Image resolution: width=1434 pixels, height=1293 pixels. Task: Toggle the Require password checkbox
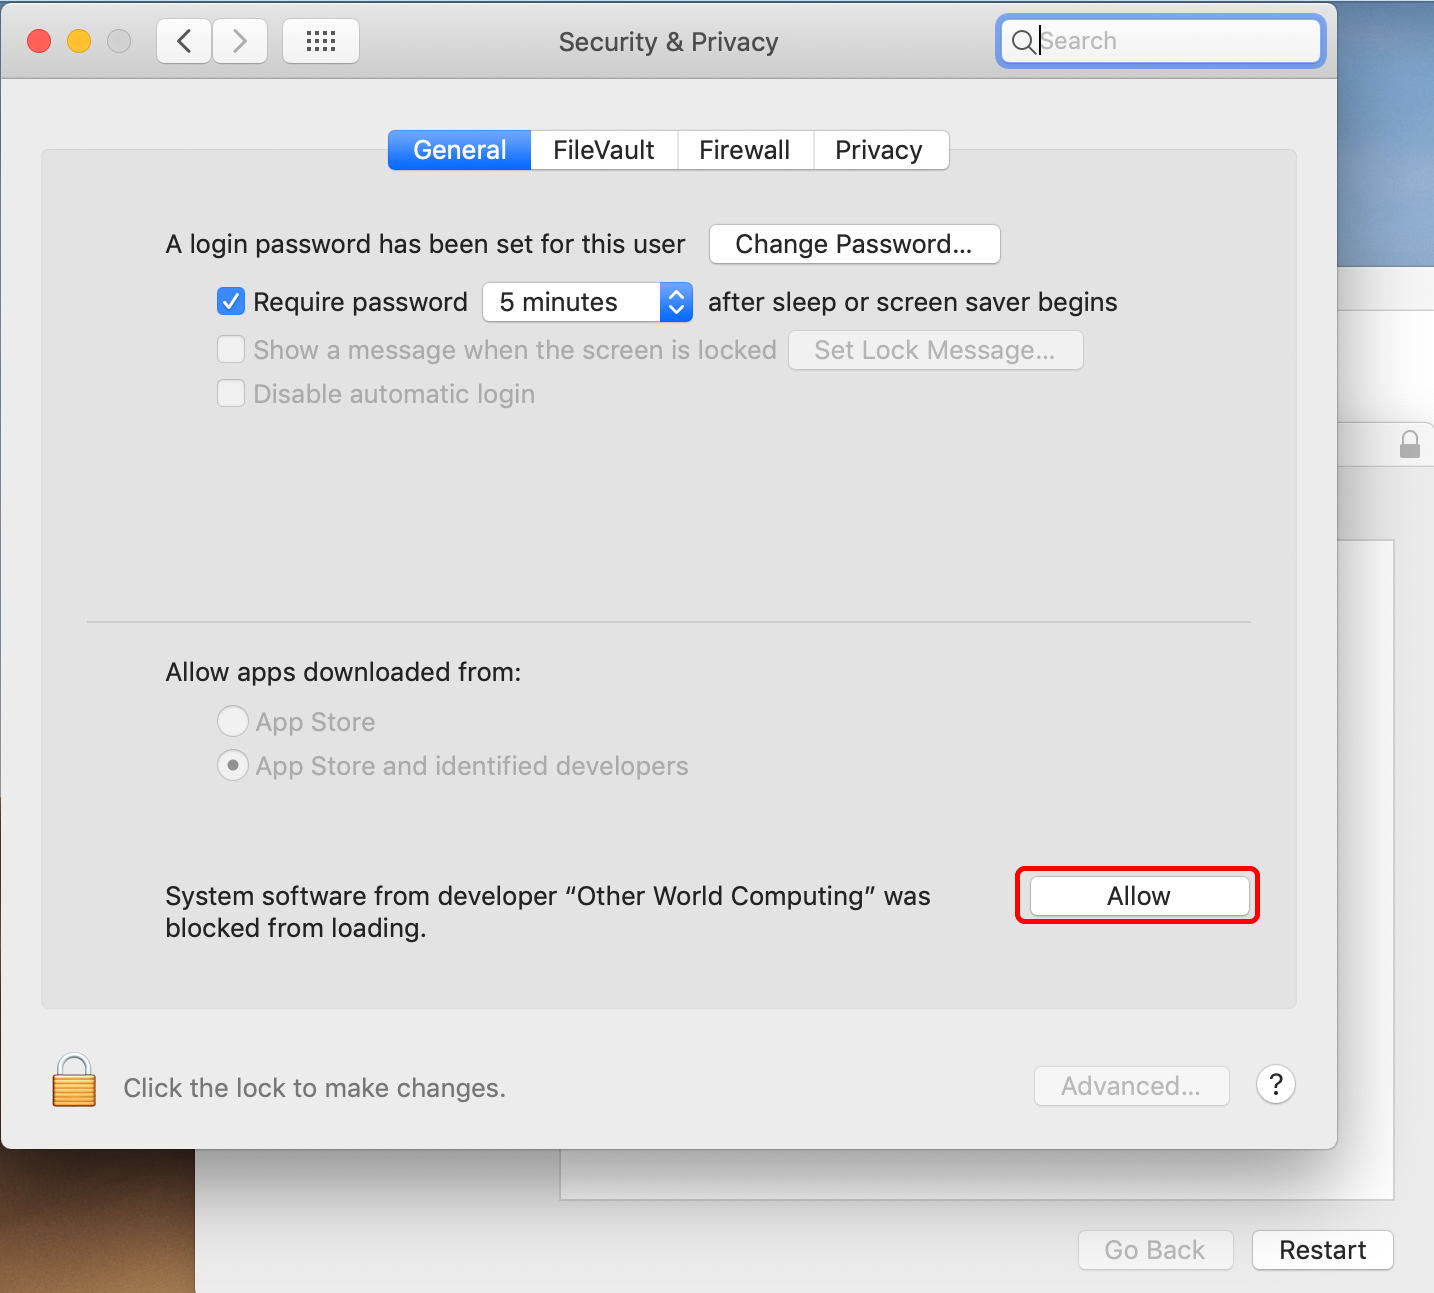(231, 301)
